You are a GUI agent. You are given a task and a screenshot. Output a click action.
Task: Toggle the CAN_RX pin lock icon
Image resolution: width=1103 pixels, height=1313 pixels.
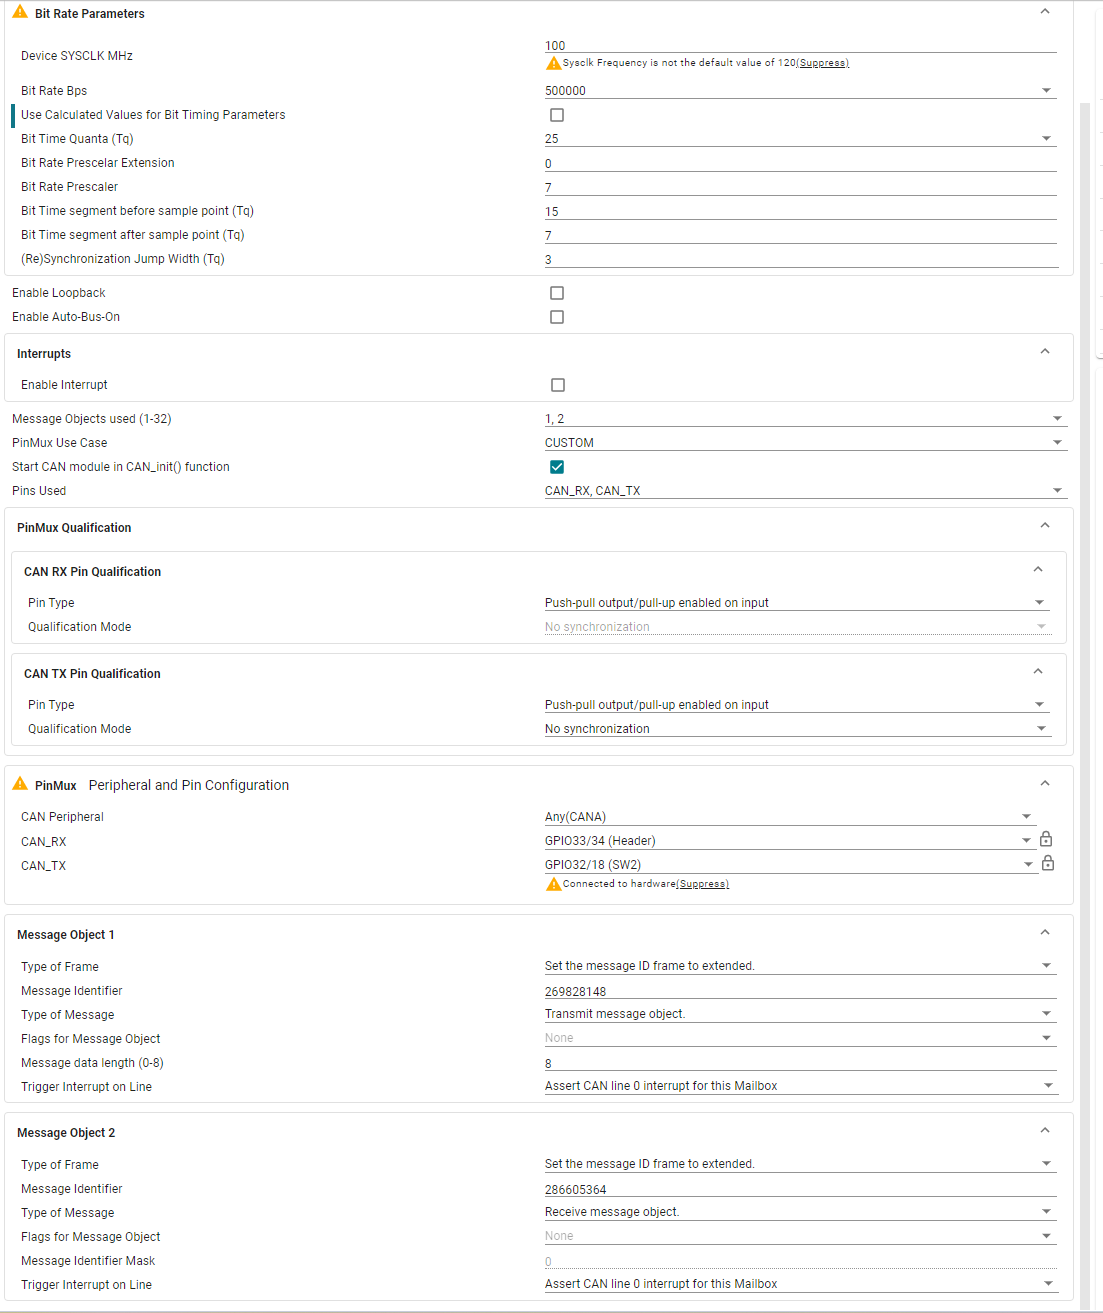point(1046,839)
